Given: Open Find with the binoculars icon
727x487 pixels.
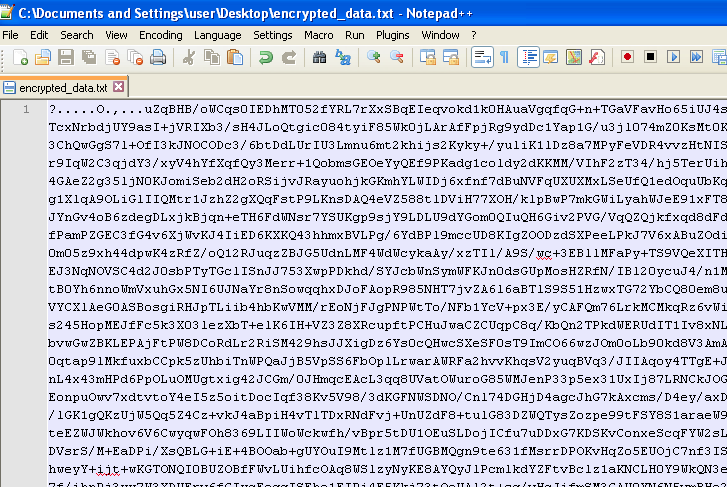Looking at the screenshot, I should (319, 58).
